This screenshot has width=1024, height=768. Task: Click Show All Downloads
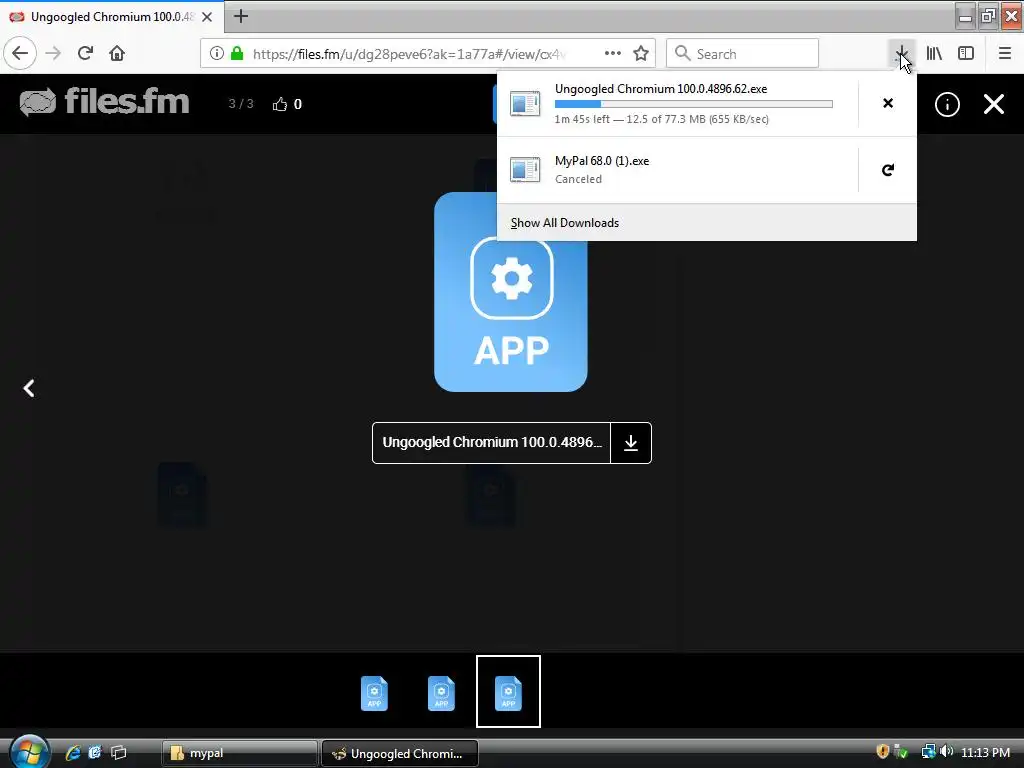pyautogui.click(x=565, y=223)
